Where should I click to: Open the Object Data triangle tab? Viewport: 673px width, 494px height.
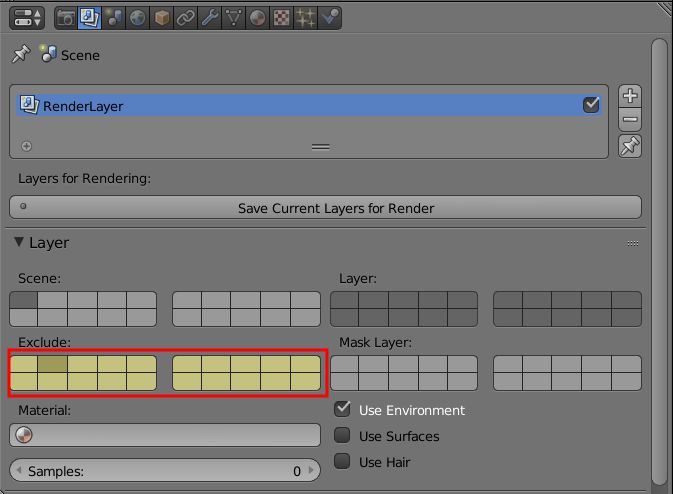coord(233,18)
